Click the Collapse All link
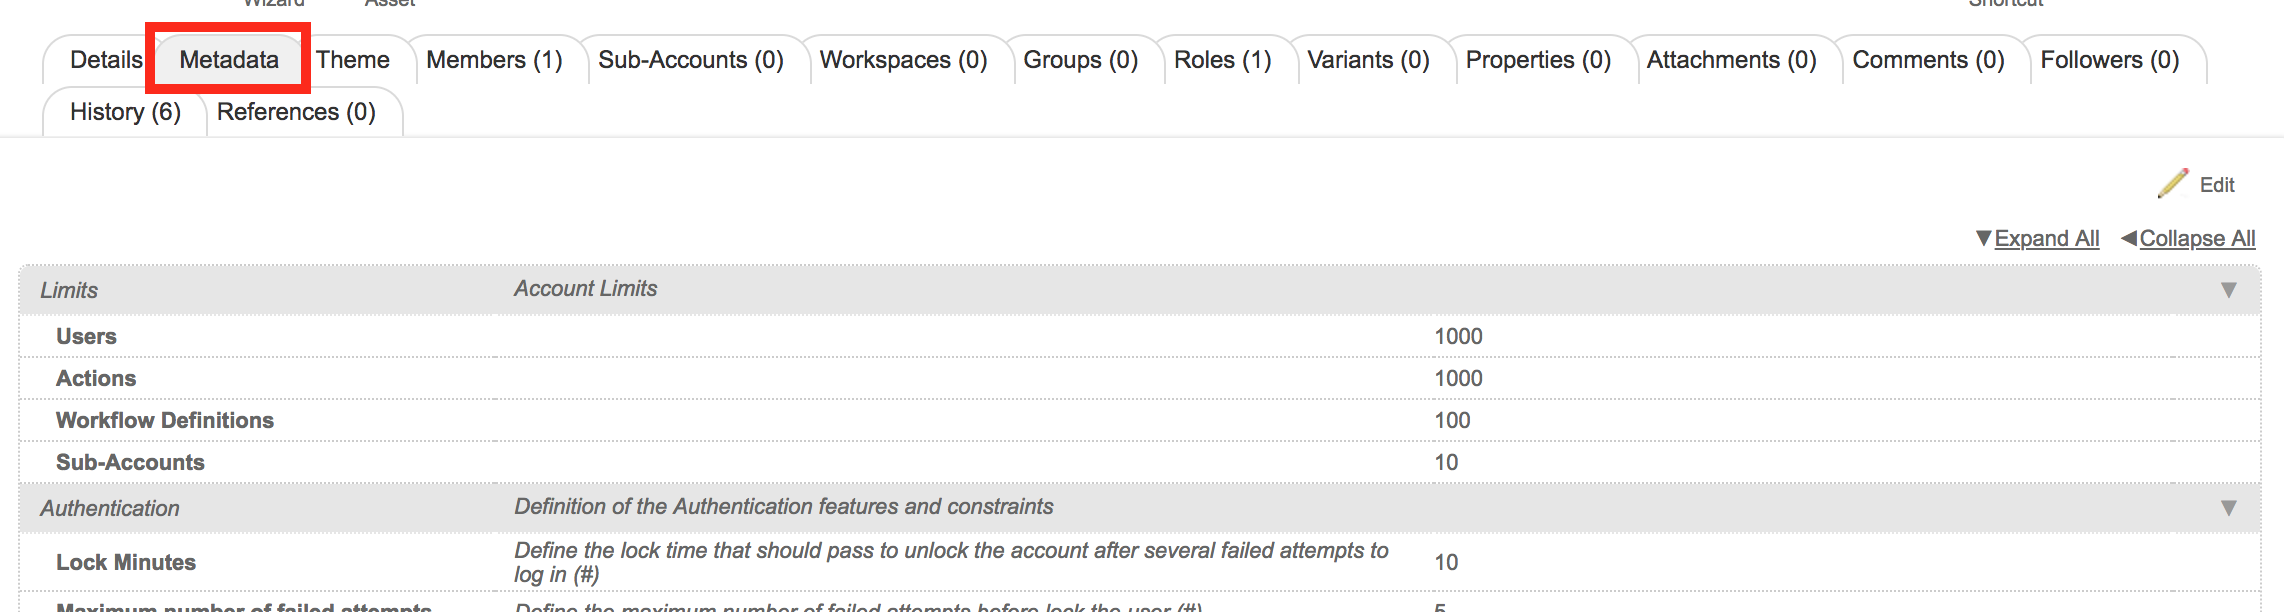2284x612 pixels. click(x=2197, y=239)
